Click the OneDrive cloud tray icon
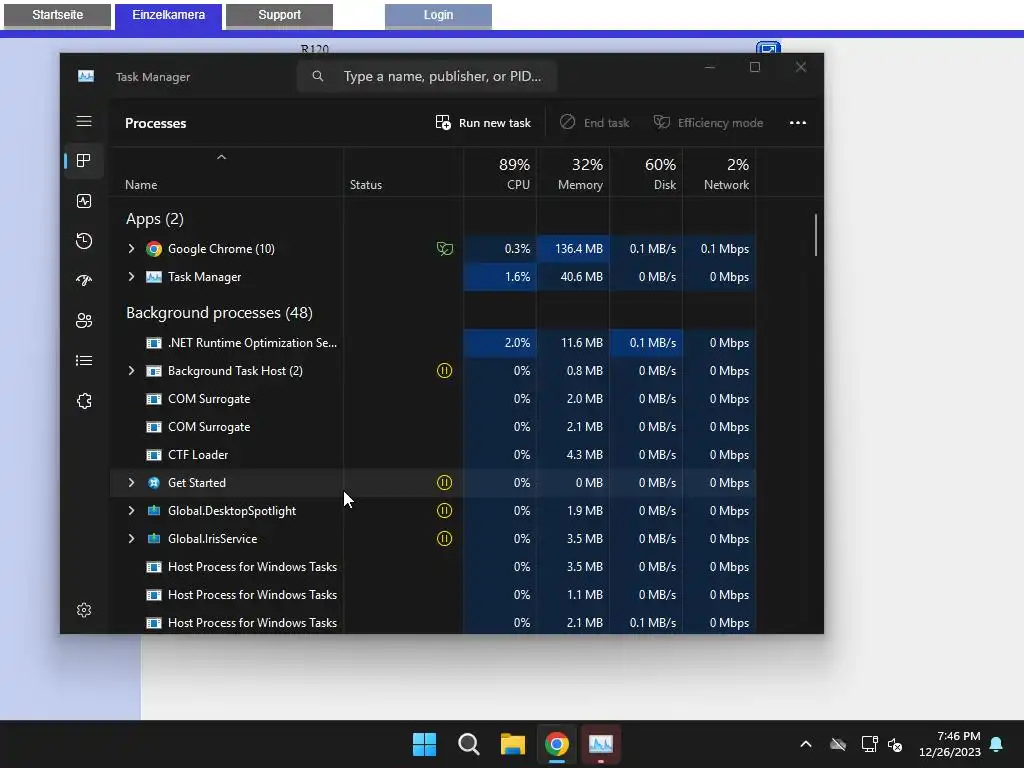1024x768 pixels. click(839, 744)
